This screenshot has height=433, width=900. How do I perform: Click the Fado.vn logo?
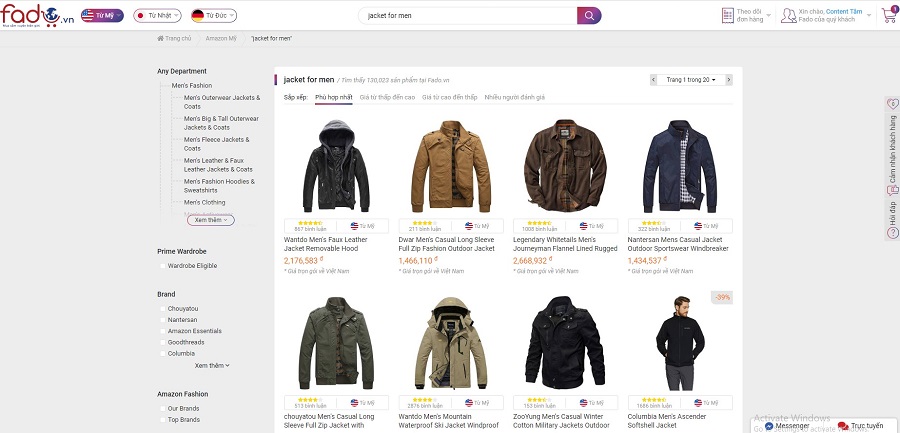click(x=37, y=16)
